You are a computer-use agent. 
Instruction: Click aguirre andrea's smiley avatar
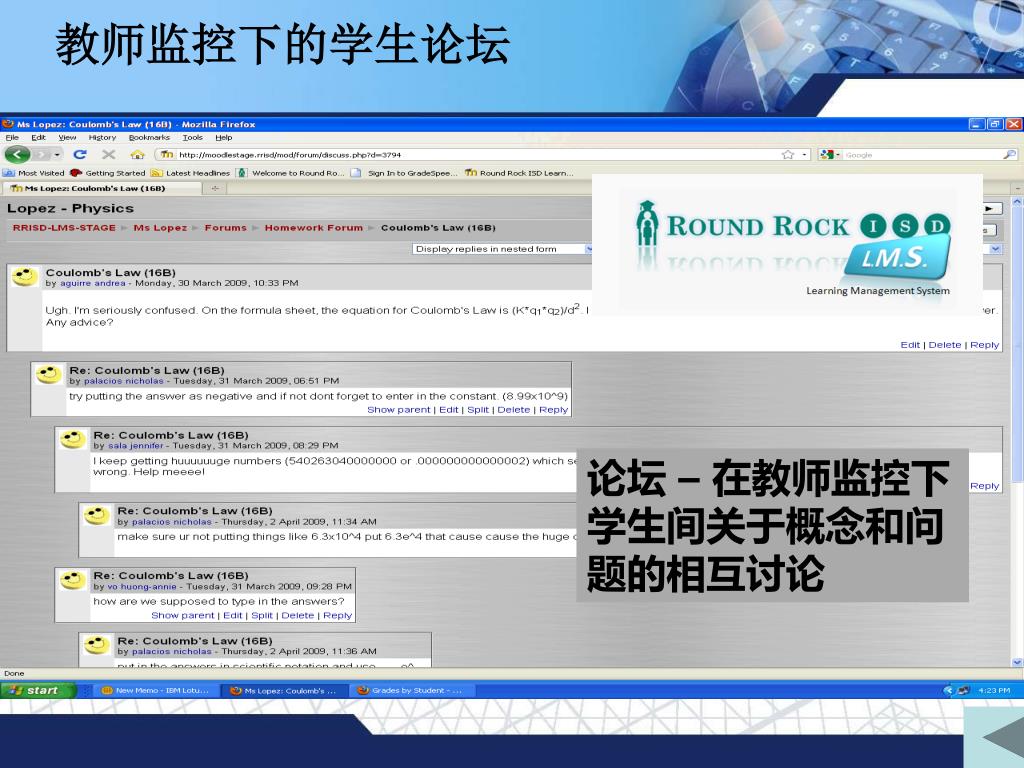[x=24, y=277]
